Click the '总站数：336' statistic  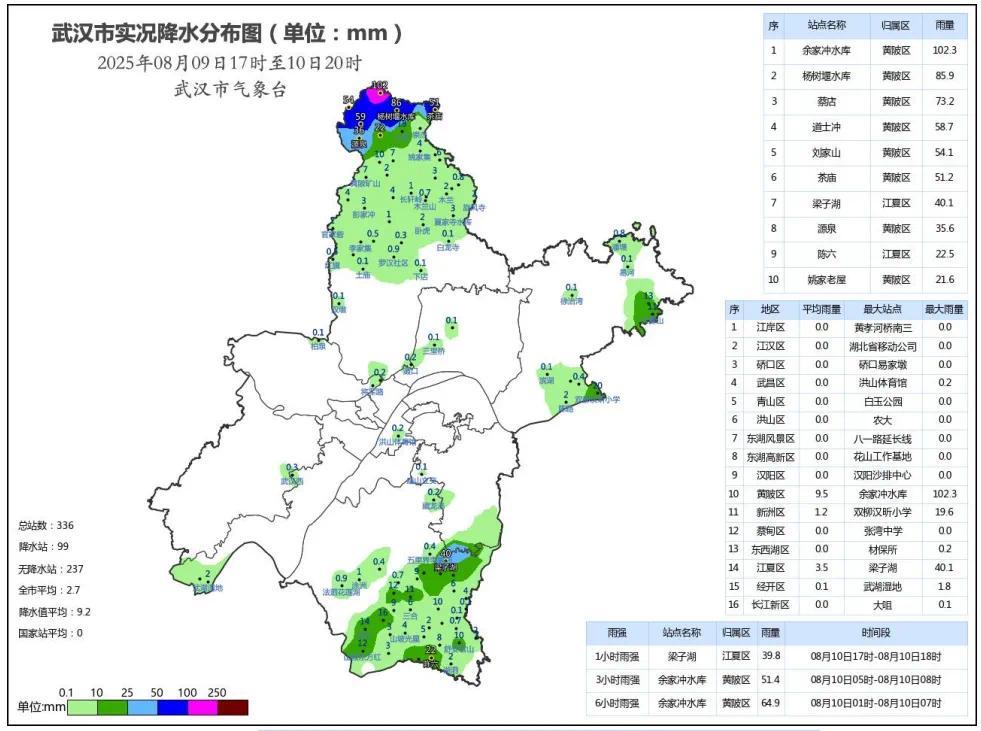click(46, 525)
